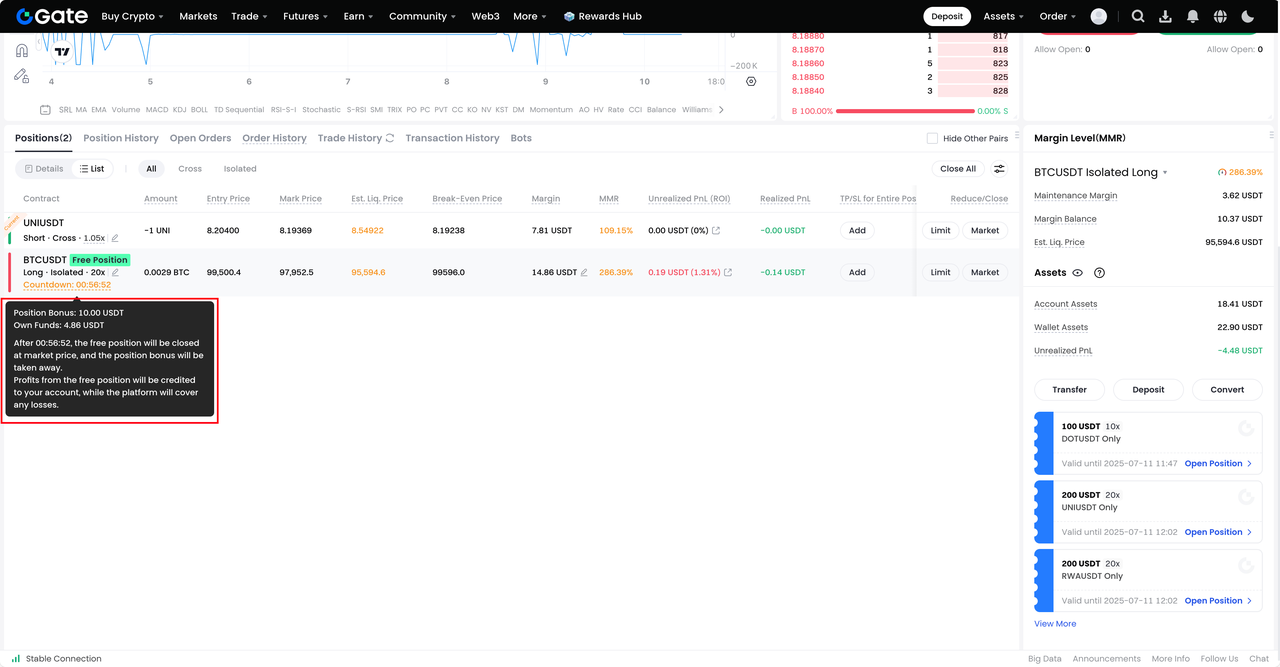Switch theme with the moon icon
The height and width of the screenshot is (667, 1280).
click(1247, 16)
